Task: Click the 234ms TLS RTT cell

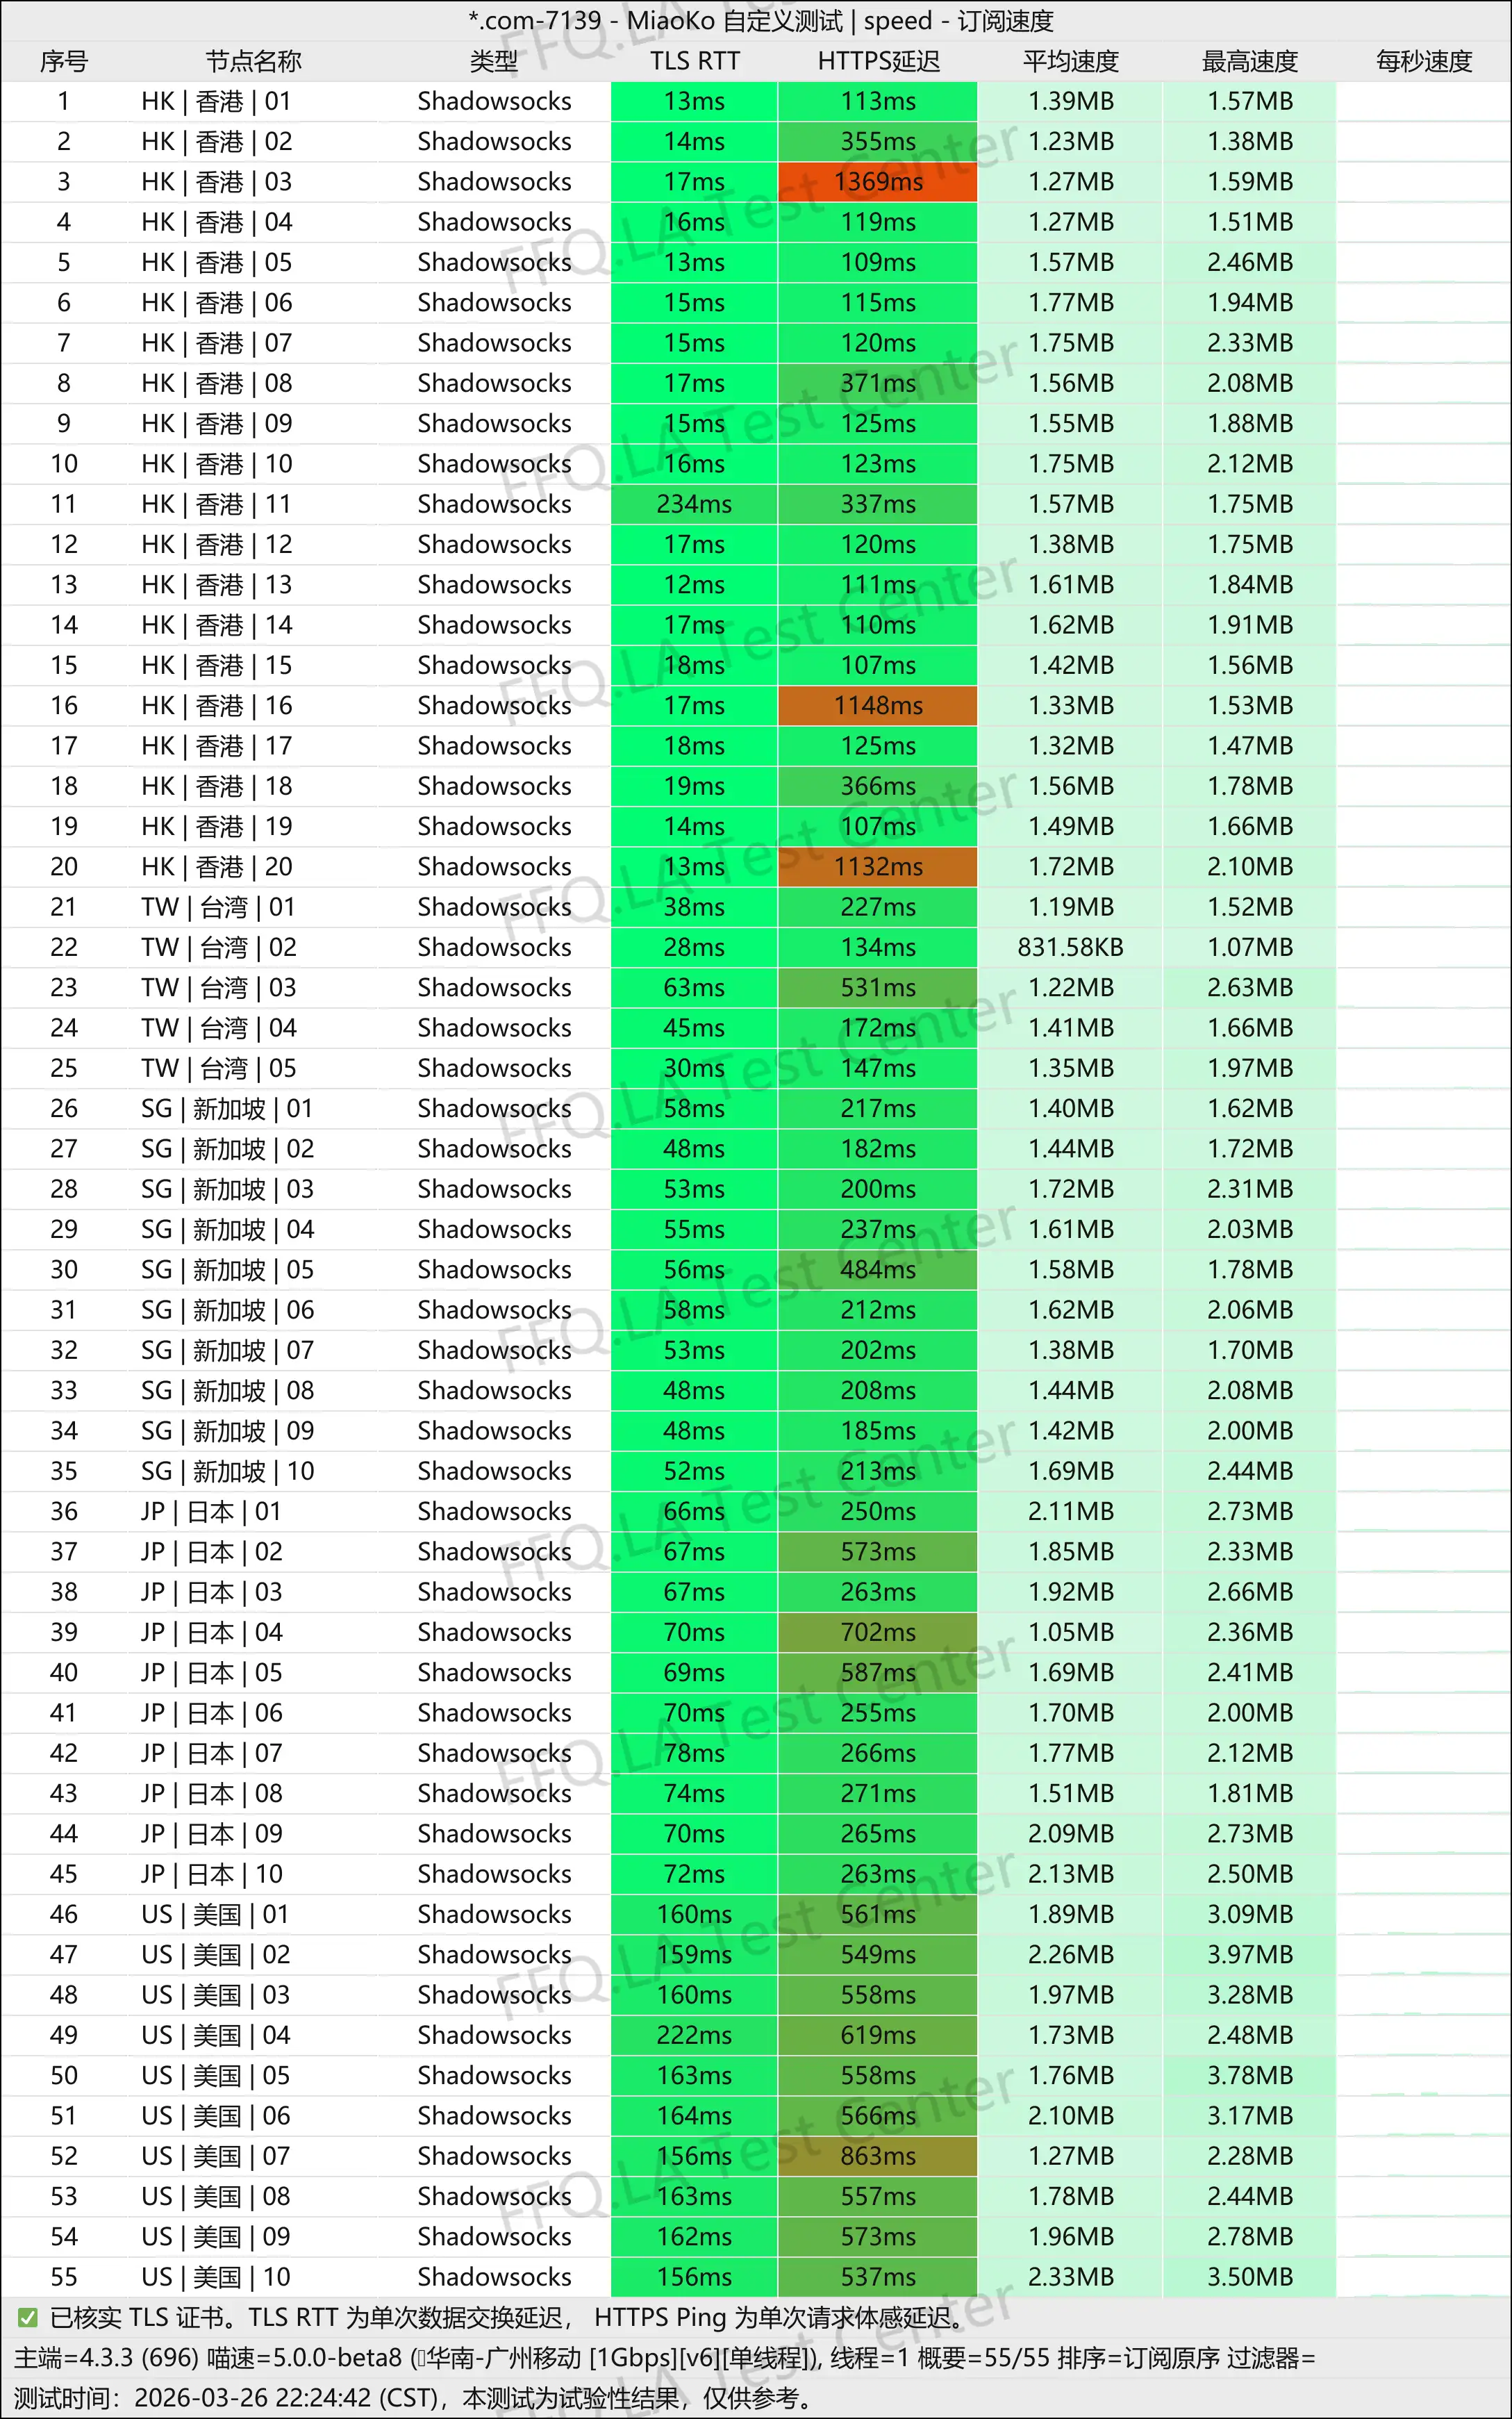Action: click(694, 504)
